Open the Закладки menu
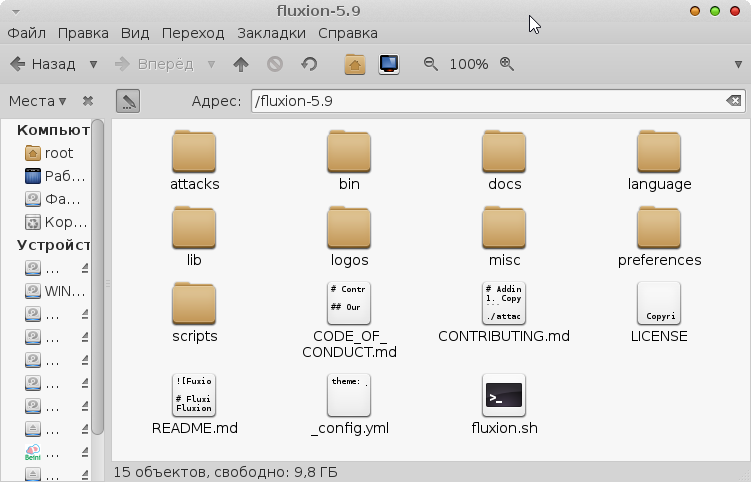 point(272,33)
